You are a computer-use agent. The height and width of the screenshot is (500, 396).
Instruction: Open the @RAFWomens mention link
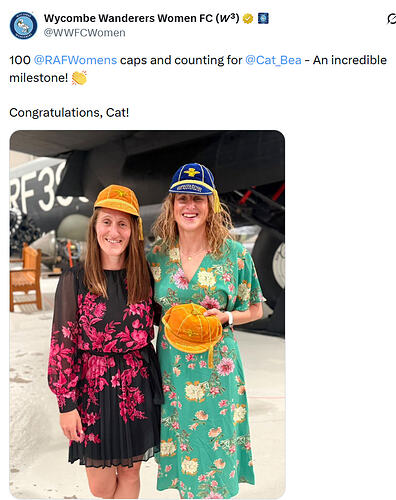[x=75, y=60]
